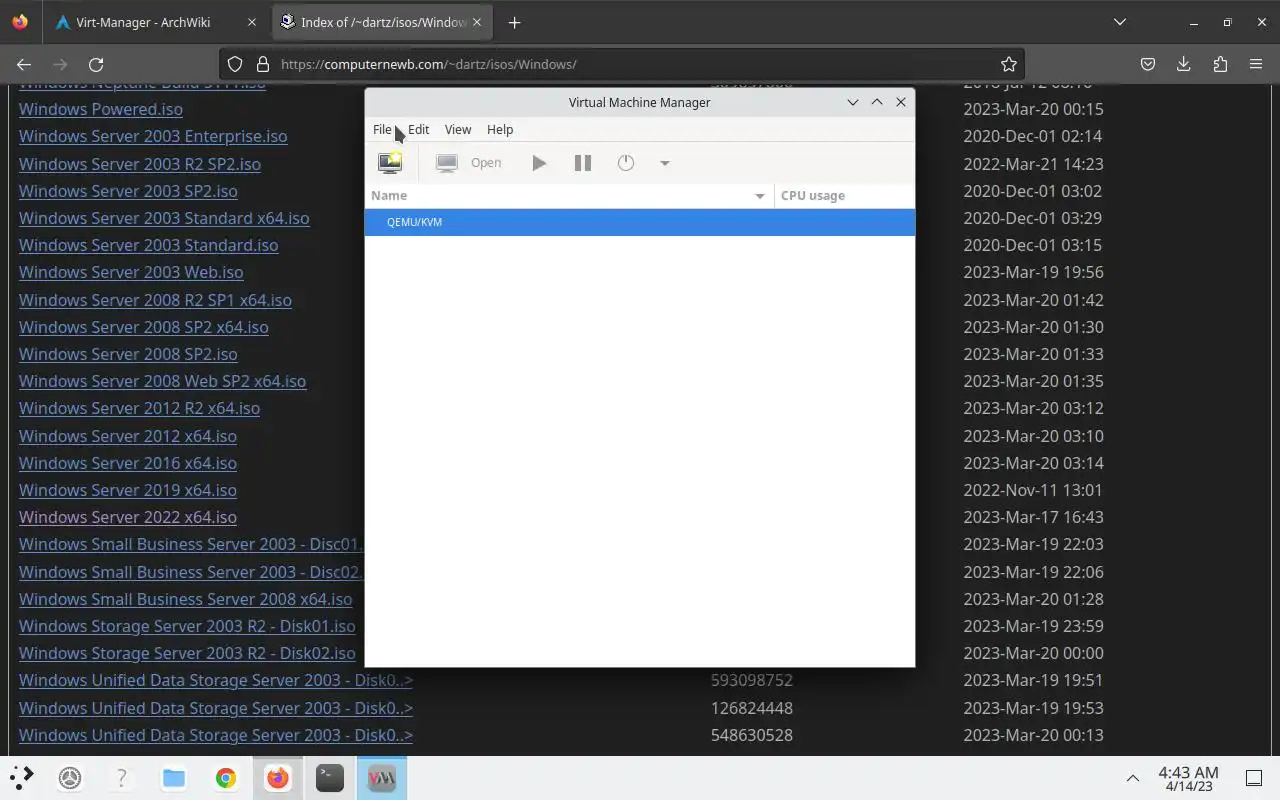
Task: Open Windows Server 2019 x64.iso link
Action: coord(128,490)
